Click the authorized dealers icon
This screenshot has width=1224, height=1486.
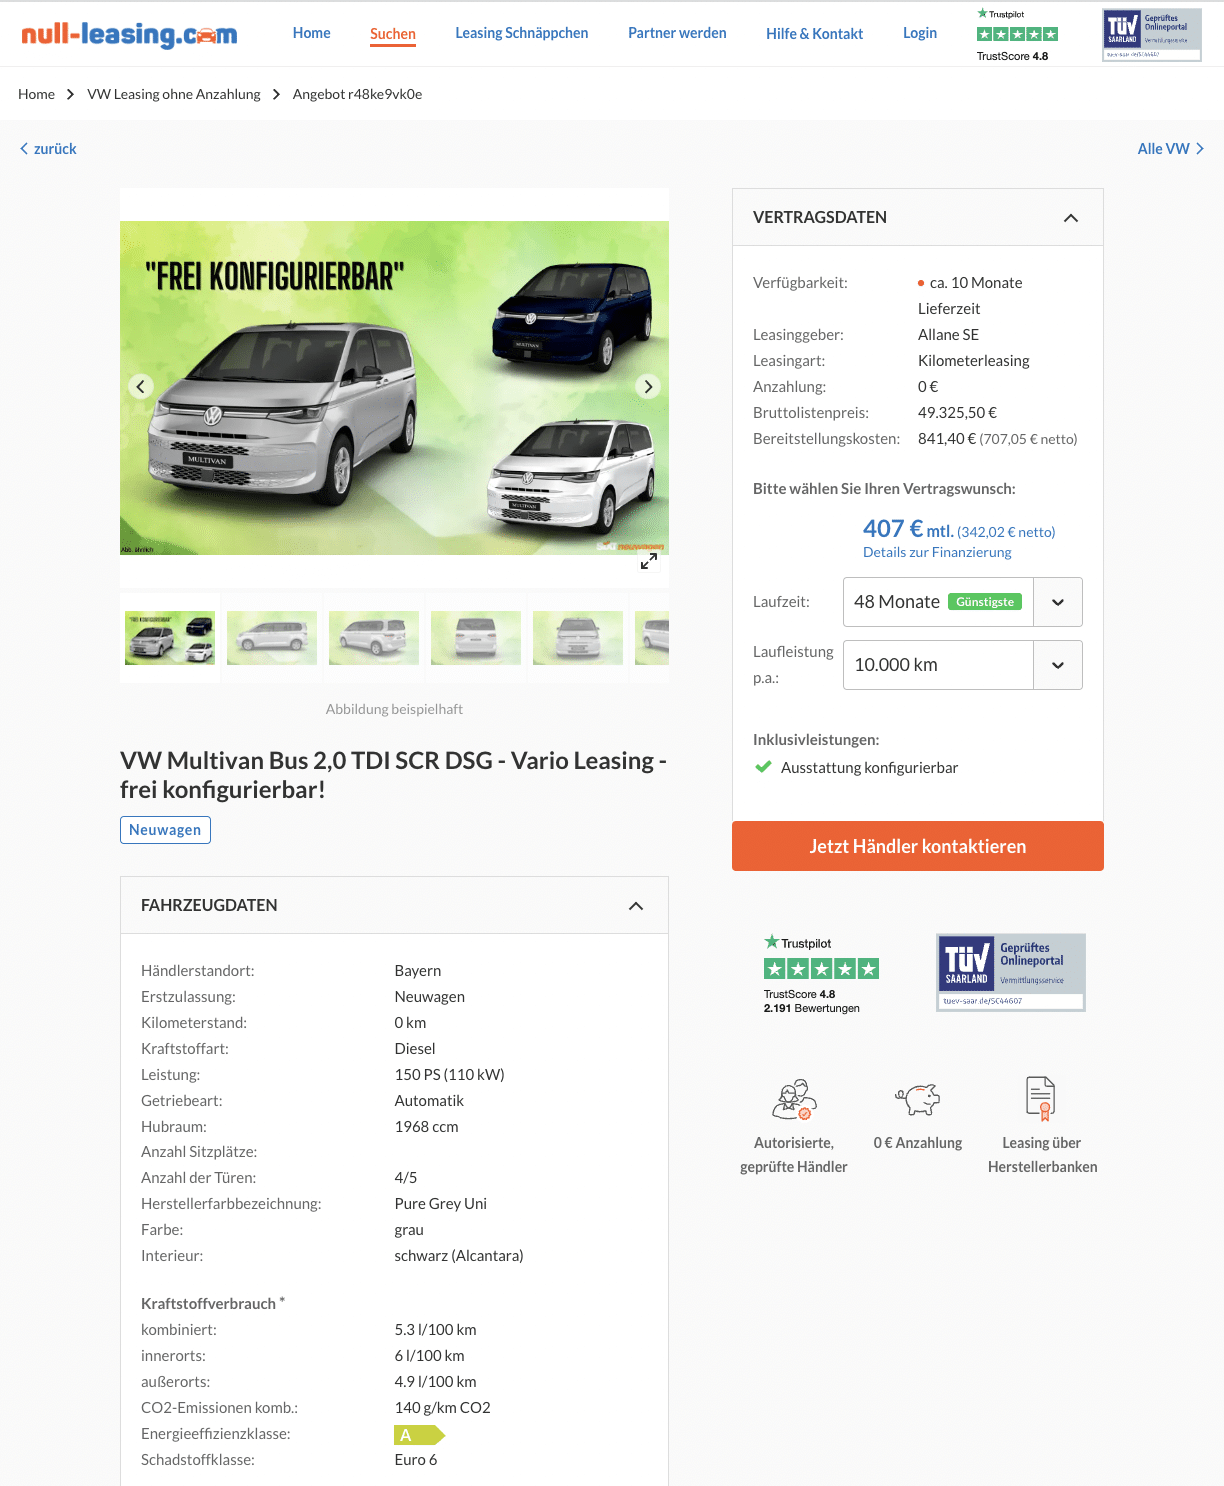[794, 1099]
